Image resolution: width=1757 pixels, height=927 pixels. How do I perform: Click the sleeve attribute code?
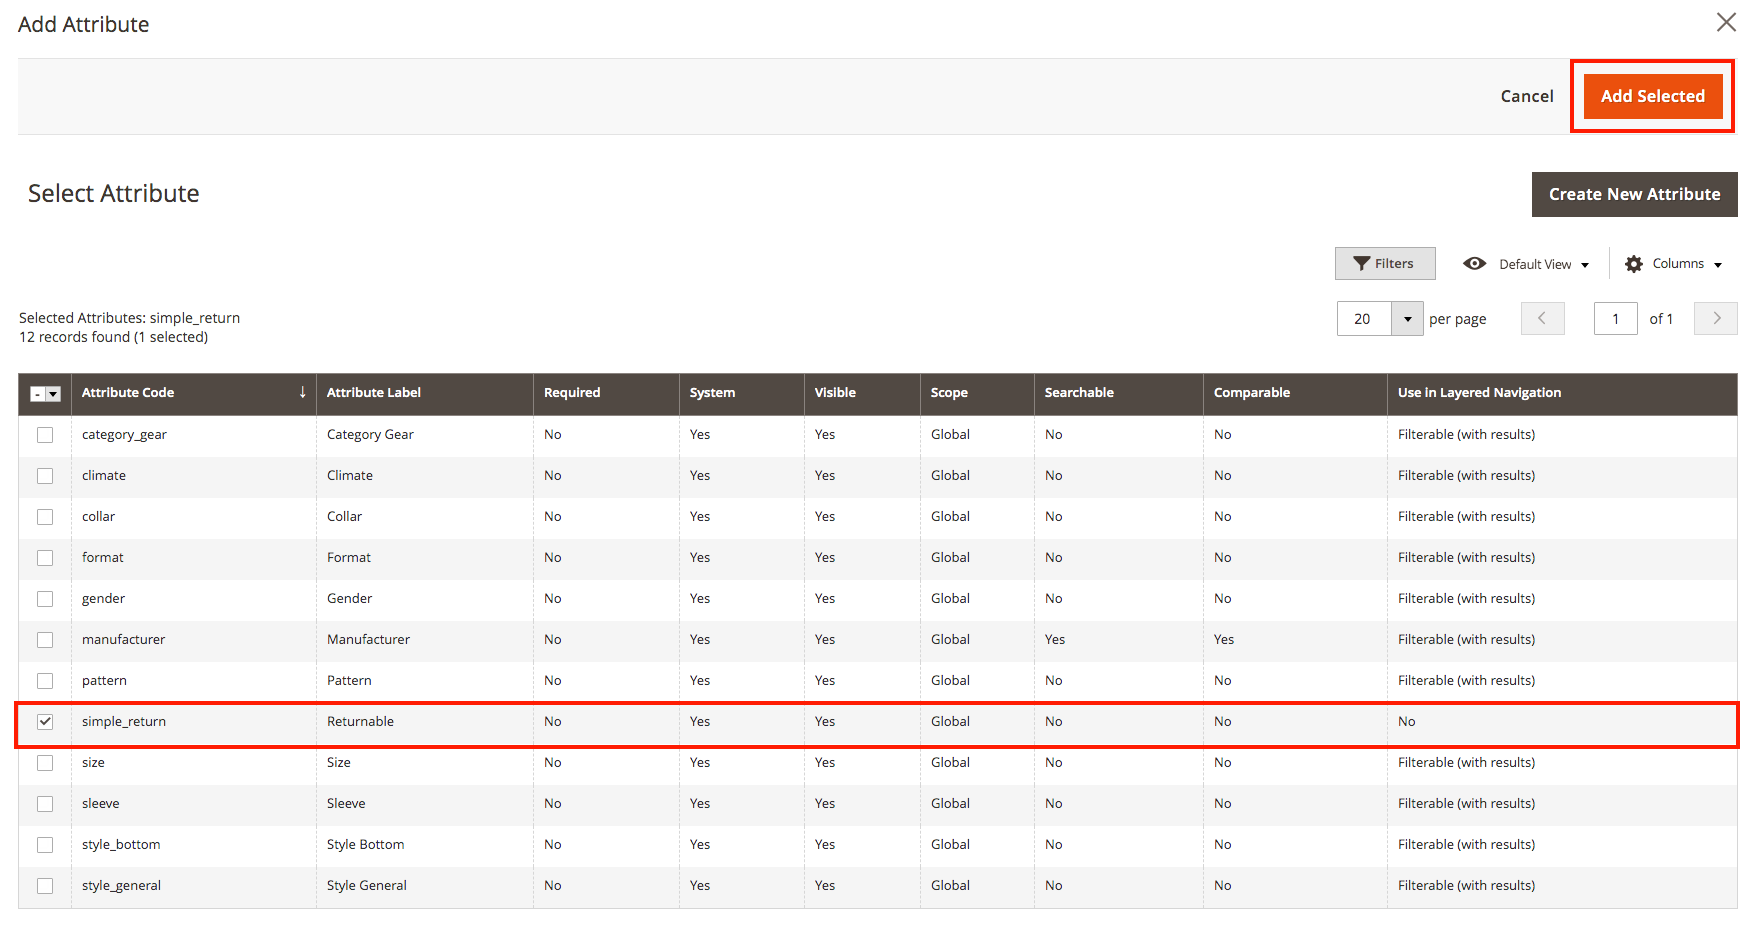click(x=100, y=803)
